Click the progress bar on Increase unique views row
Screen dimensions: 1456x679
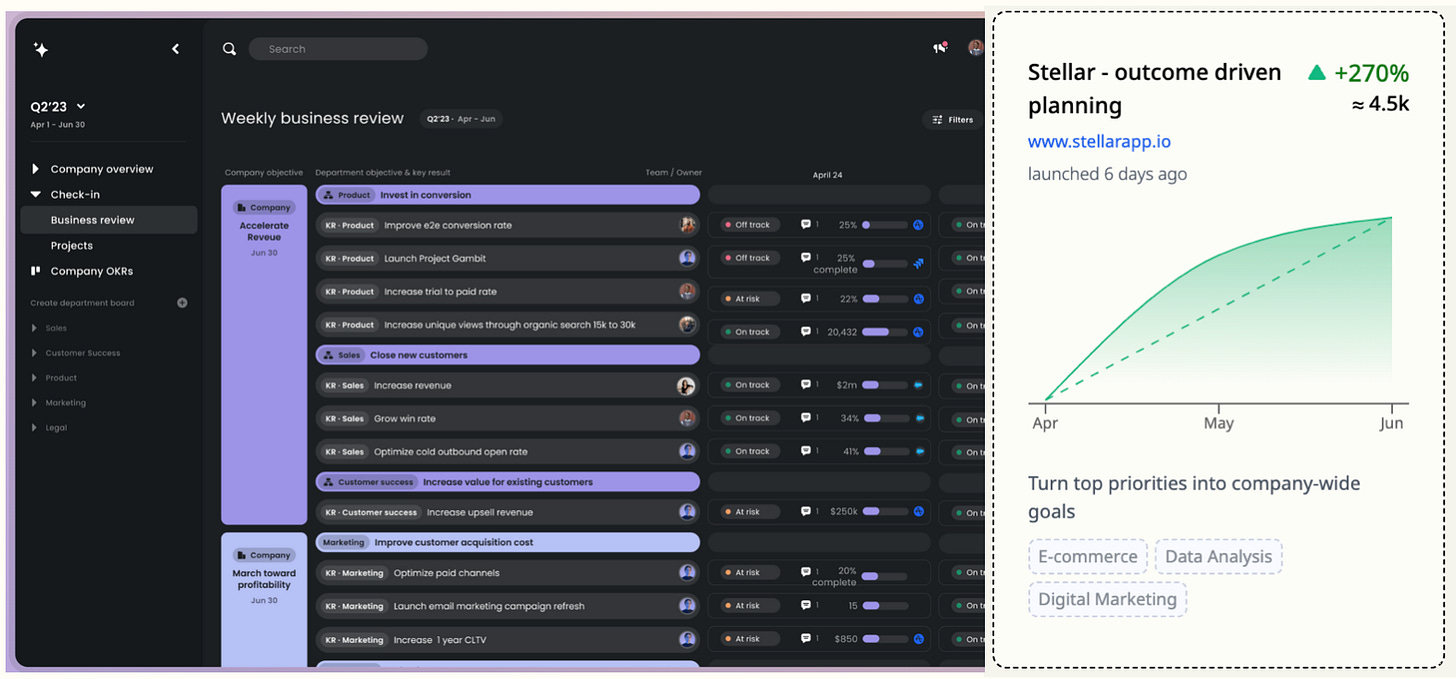[884, 332]
